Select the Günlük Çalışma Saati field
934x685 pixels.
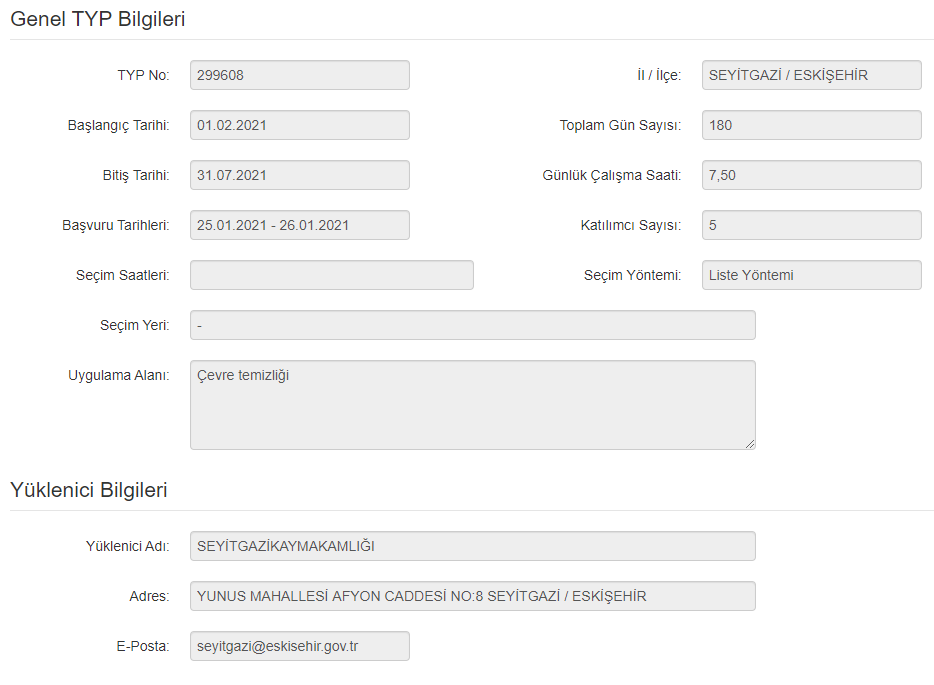811,175
